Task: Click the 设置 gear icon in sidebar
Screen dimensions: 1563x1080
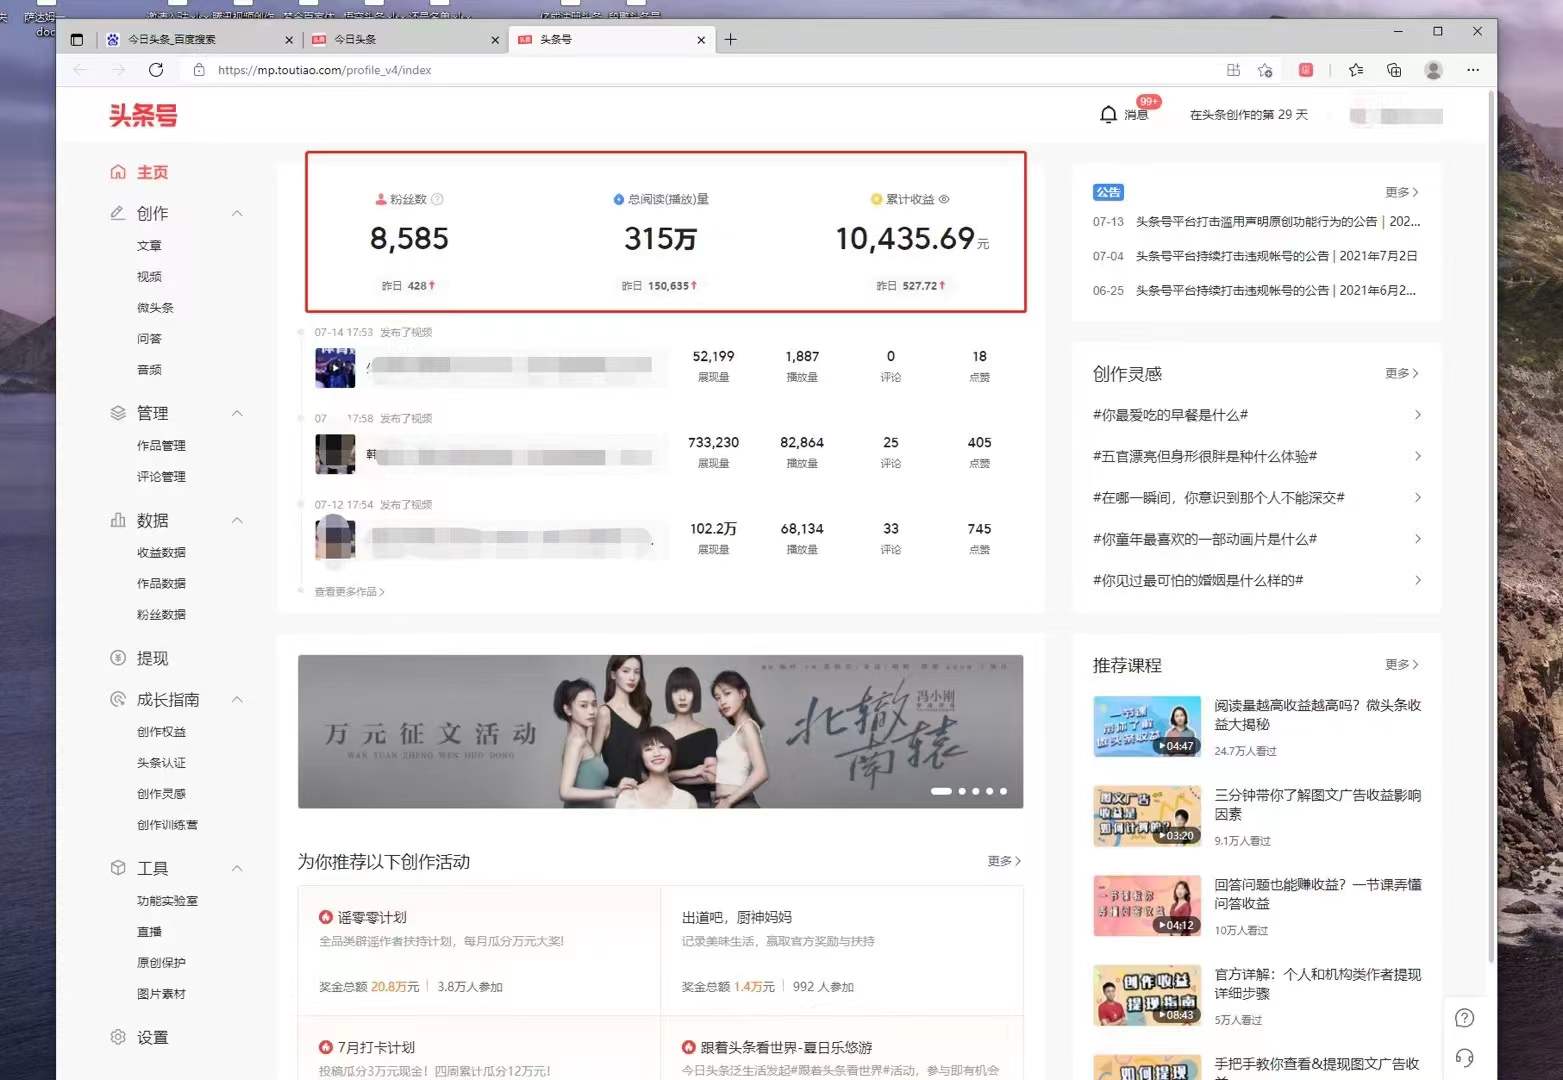Action: click(x=118, y=1037)
